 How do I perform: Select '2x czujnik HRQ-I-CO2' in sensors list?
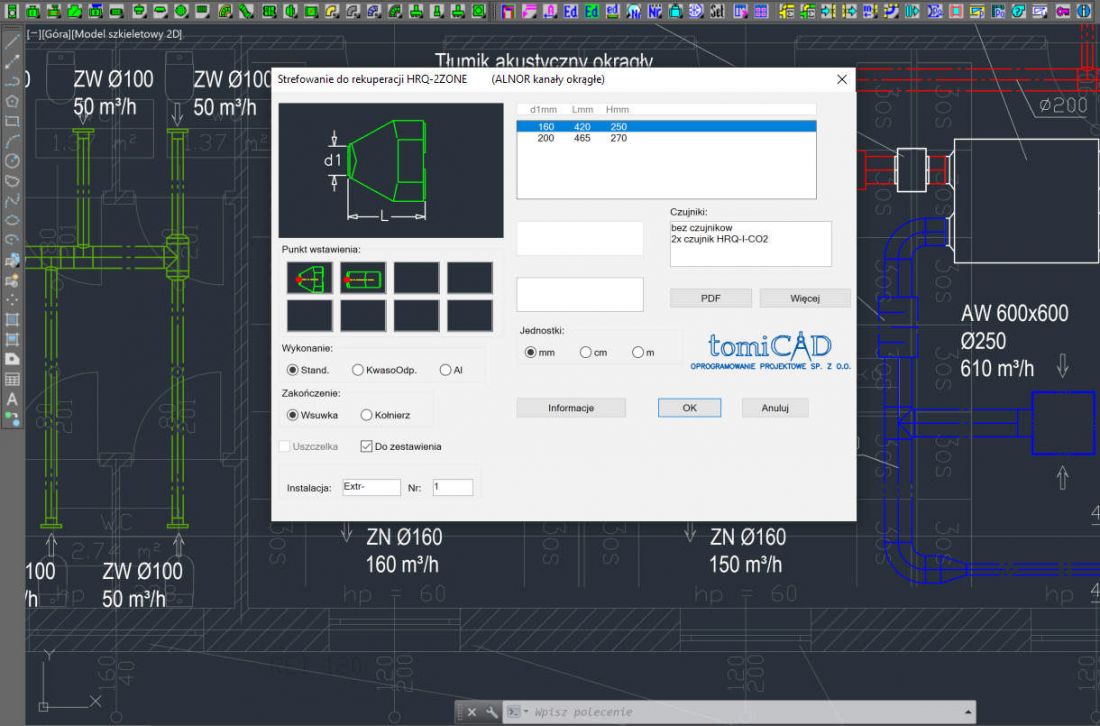click(x=720, y=239)
